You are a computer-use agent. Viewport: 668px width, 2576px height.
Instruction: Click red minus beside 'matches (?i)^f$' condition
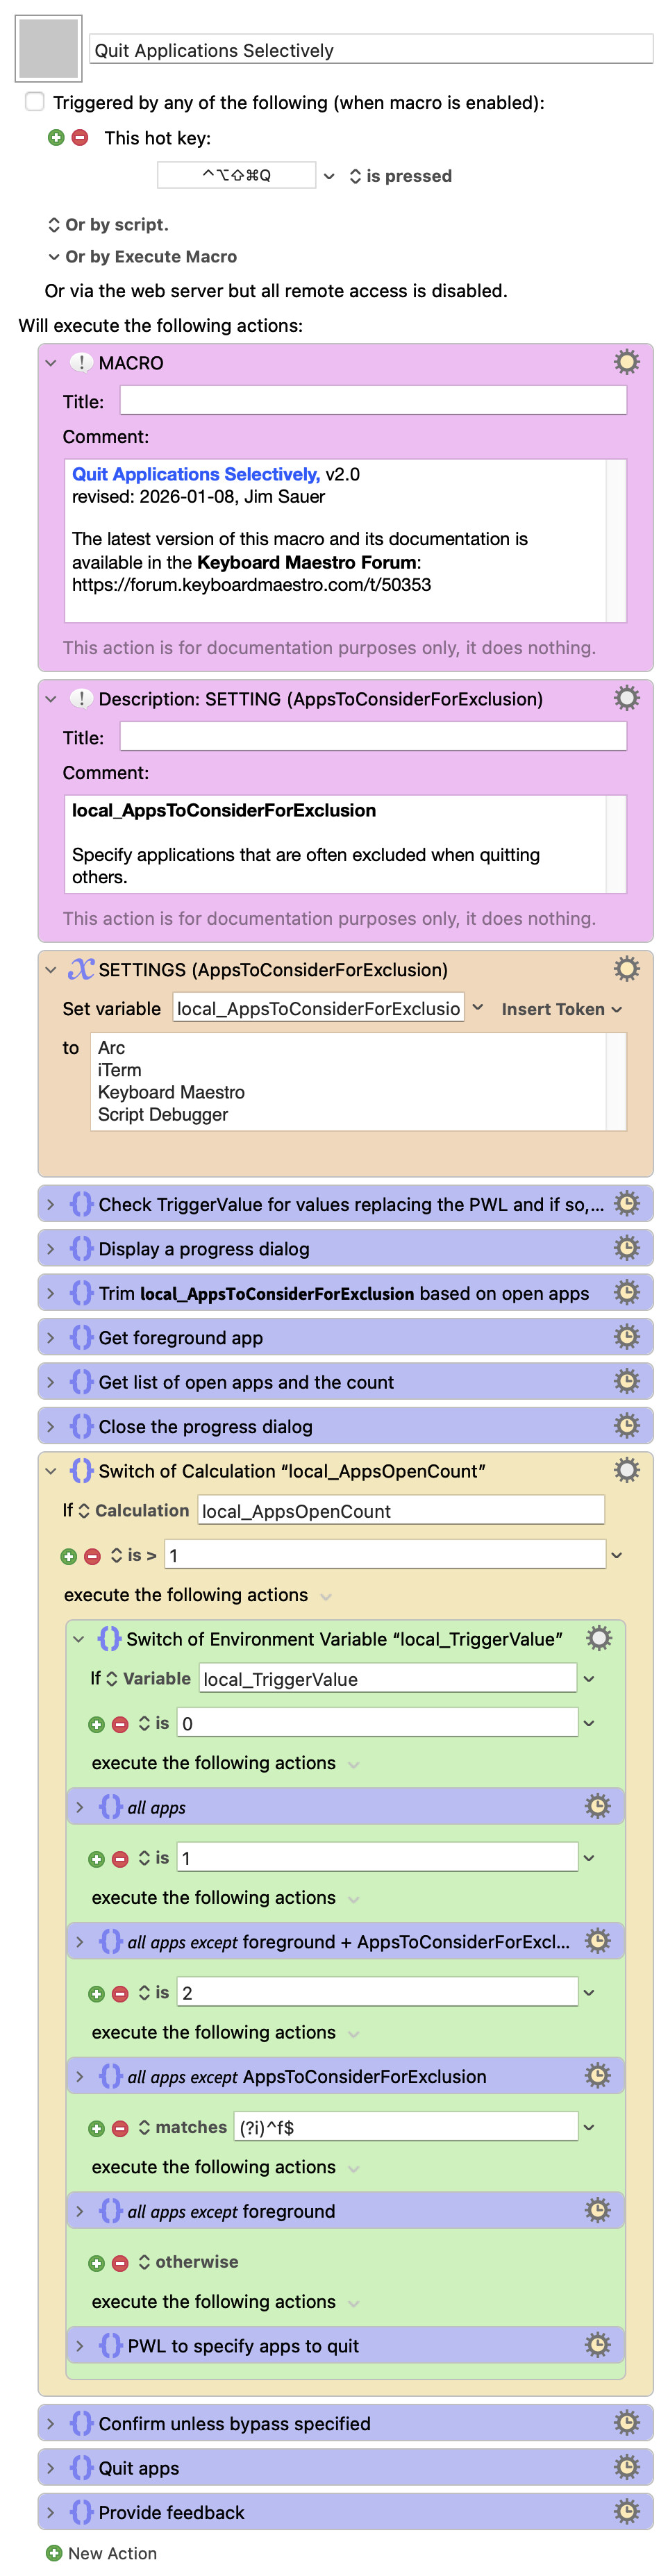point(120,2128)
